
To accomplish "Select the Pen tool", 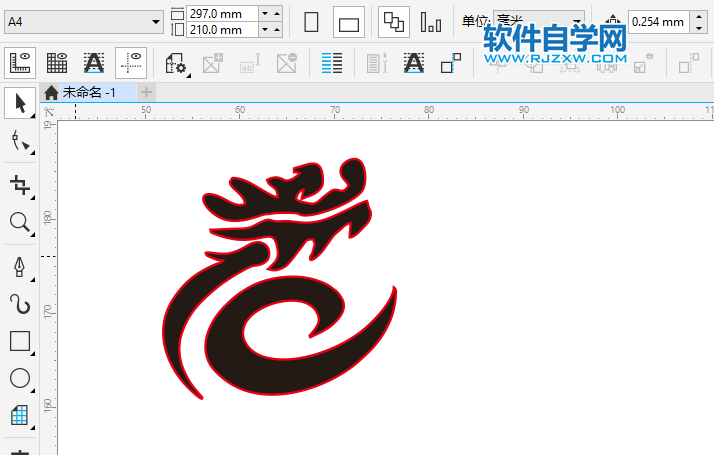I will [20, 267].
